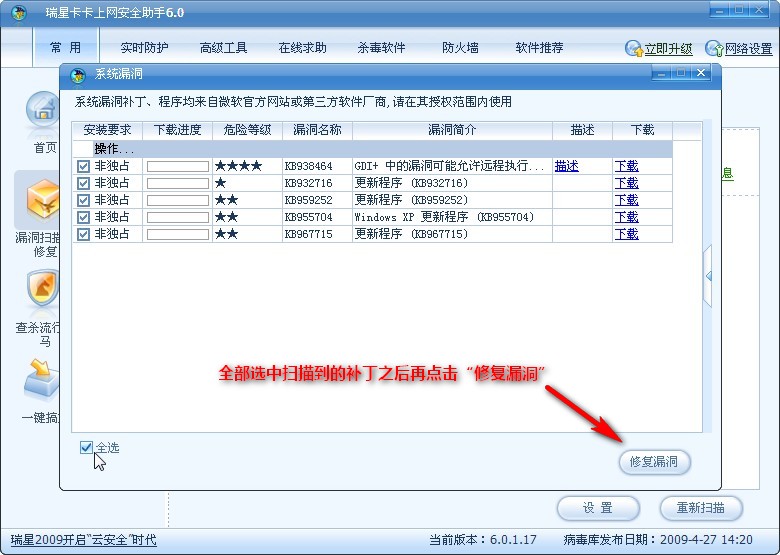Screen dimensions: 780x555
Task: Toggle the KB959252 row checkbox
Action: (x=83, y=200)
